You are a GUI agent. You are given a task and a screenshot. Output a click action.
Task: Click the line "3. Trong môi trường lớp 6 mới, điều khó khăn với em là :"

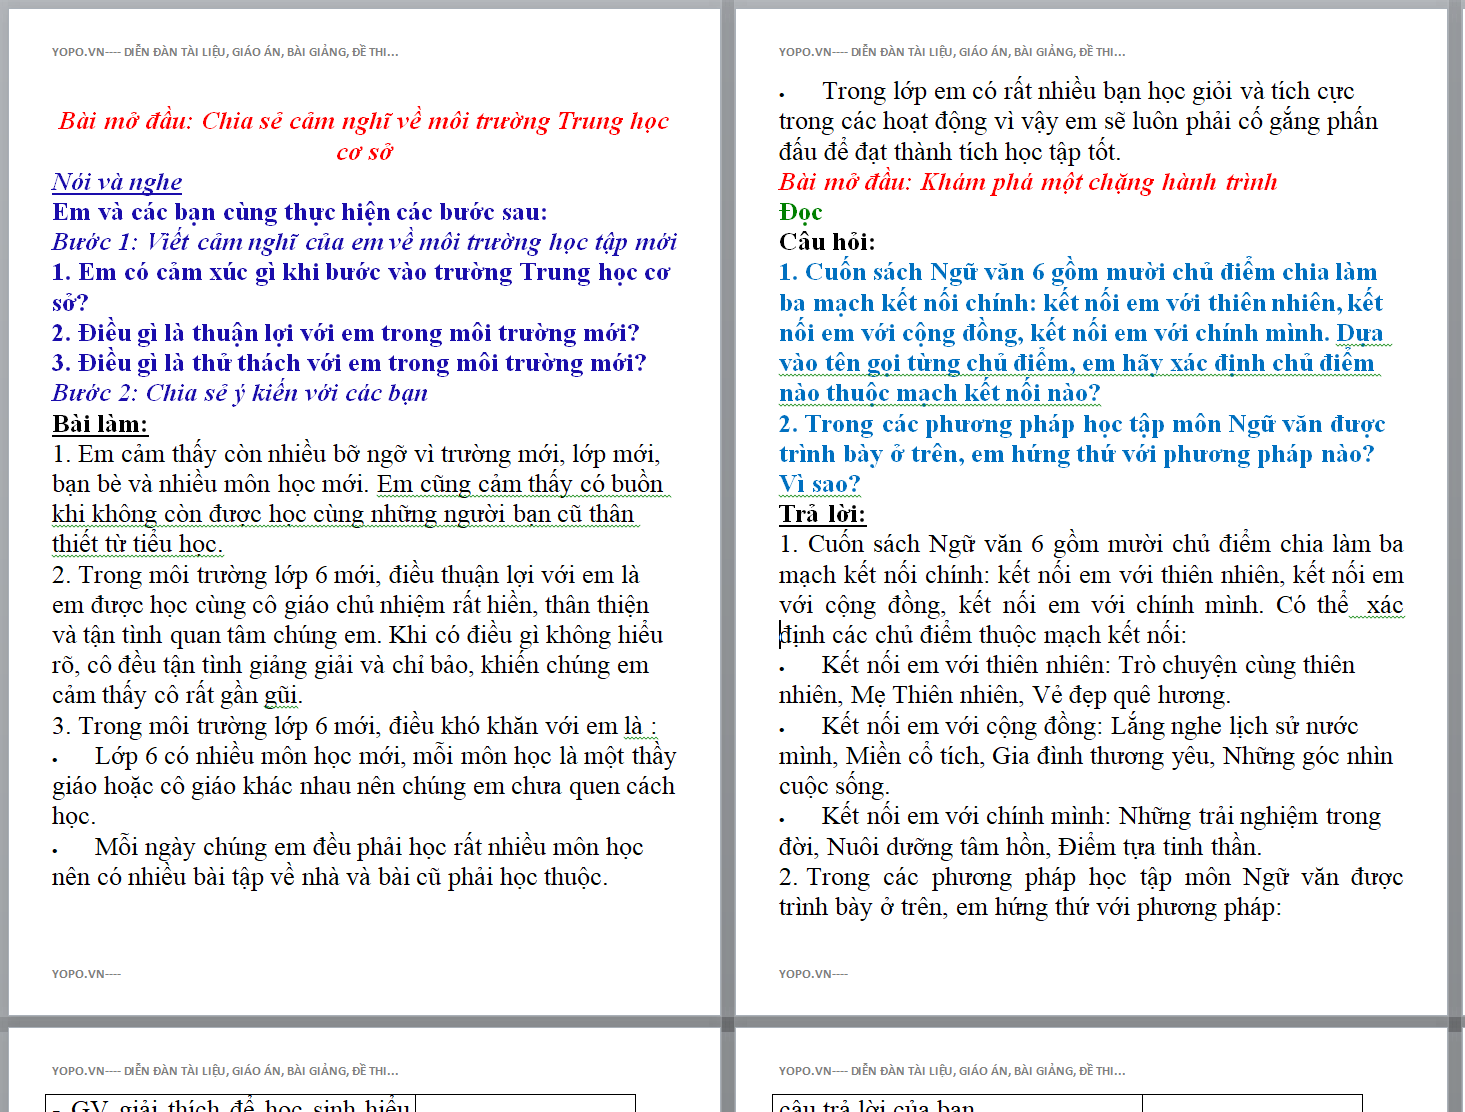click(355, 726)
